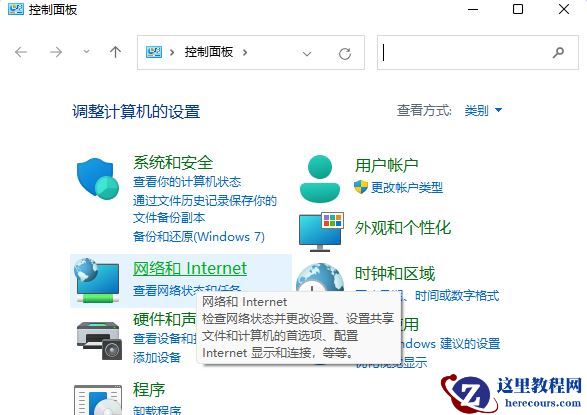
Task: Open 时钟和区域 category heading
Action: (395, 274)
